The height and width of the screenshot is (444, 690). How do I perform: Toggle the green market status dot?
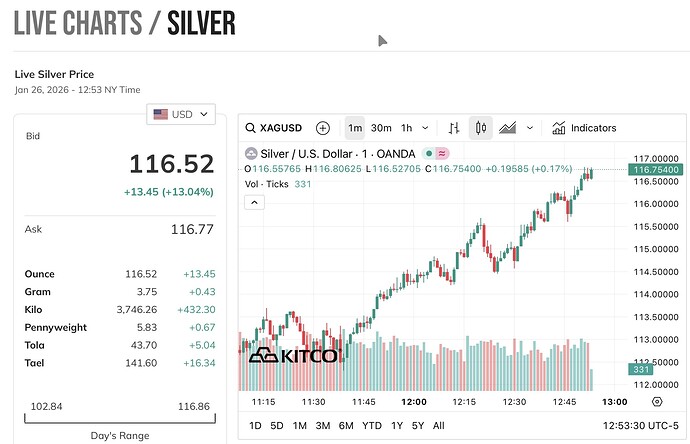(x=428, y=153)
